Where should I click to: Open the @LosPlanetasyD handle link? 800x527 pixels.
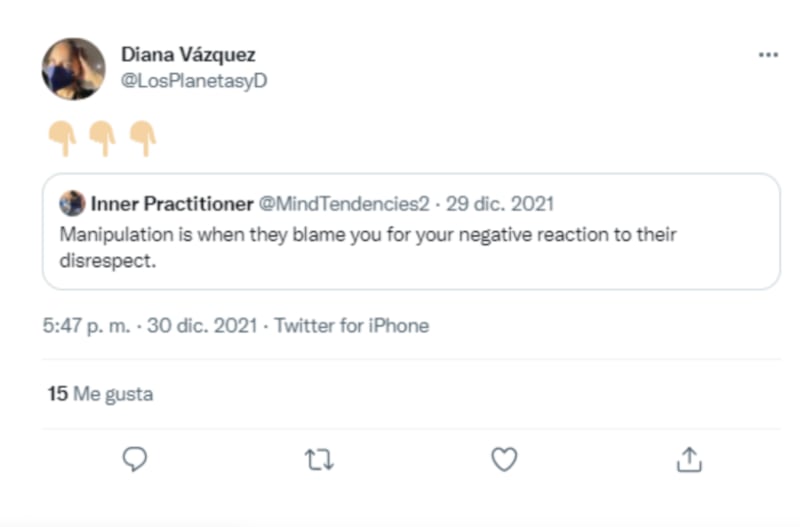point(194,81)
